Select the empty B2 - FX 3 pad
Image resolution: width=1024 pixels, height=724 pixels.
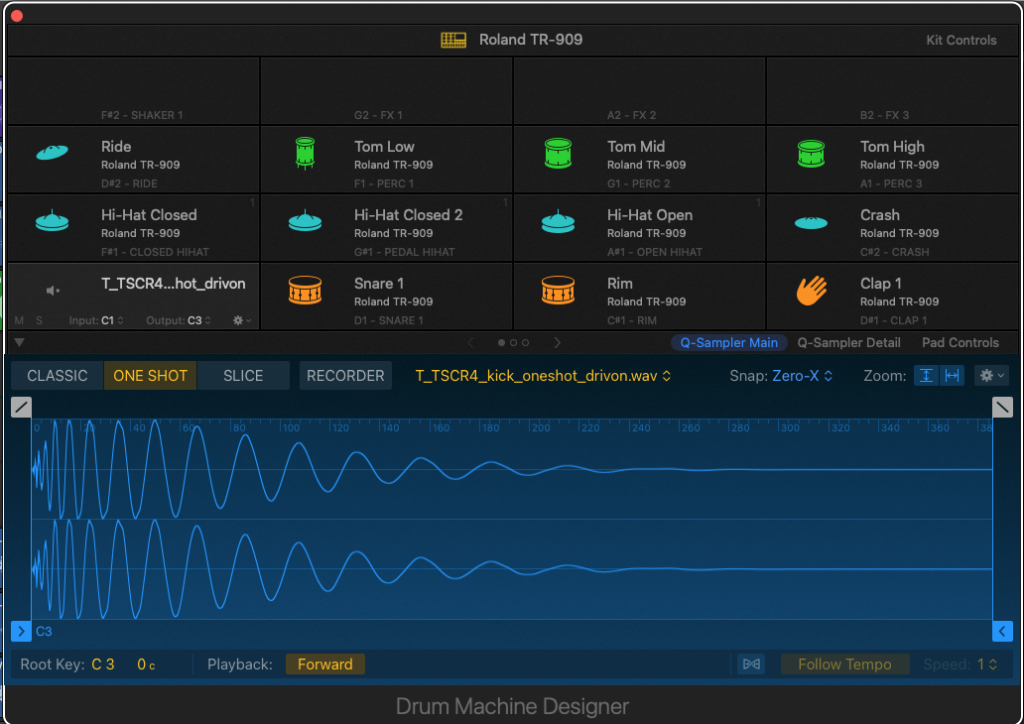[x=892, y=91]
